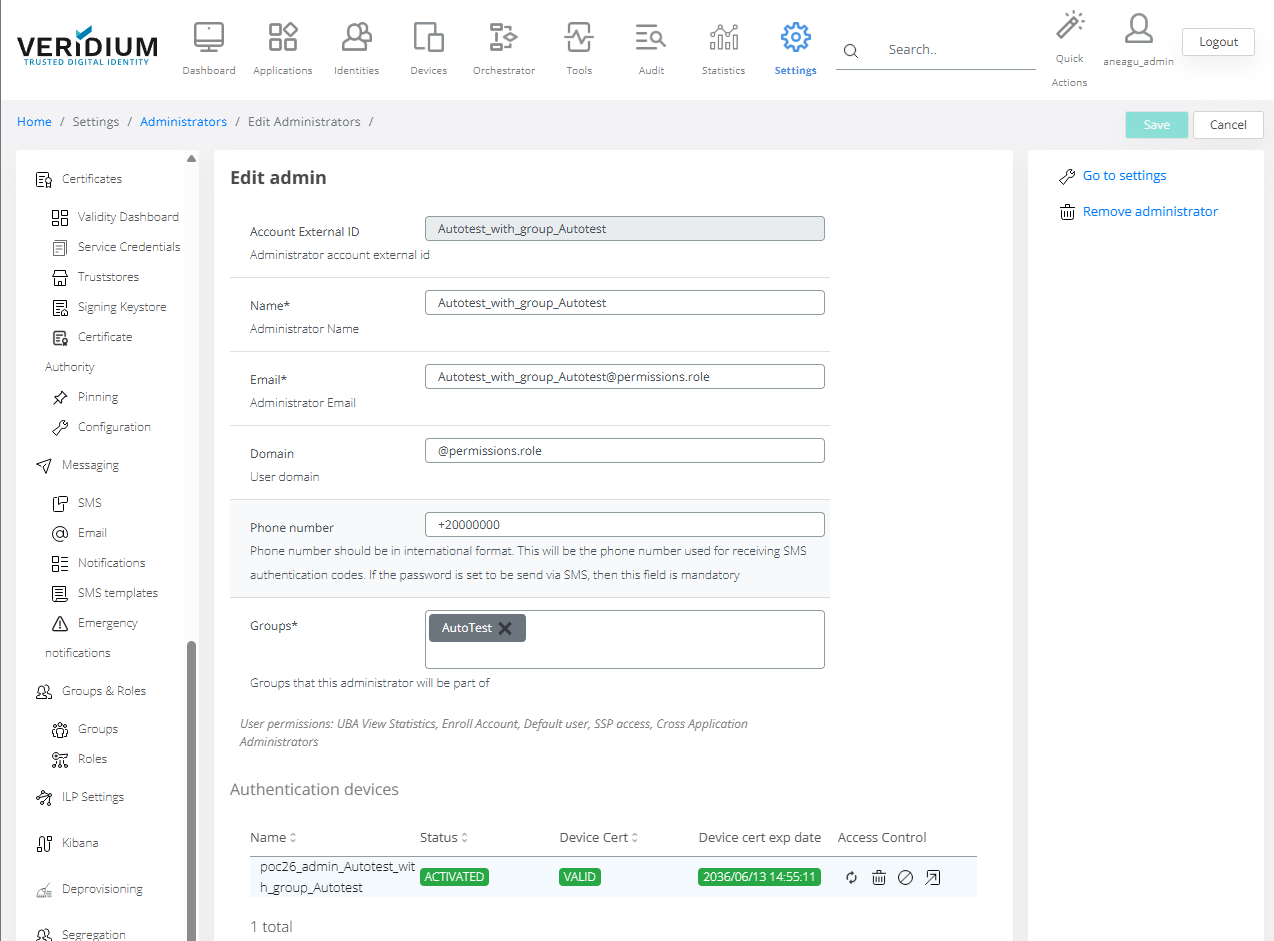The height and width of the screenshot is (941, 1274).
Task: Open the aneagu_admin user profile icon
Action: 1138,29
